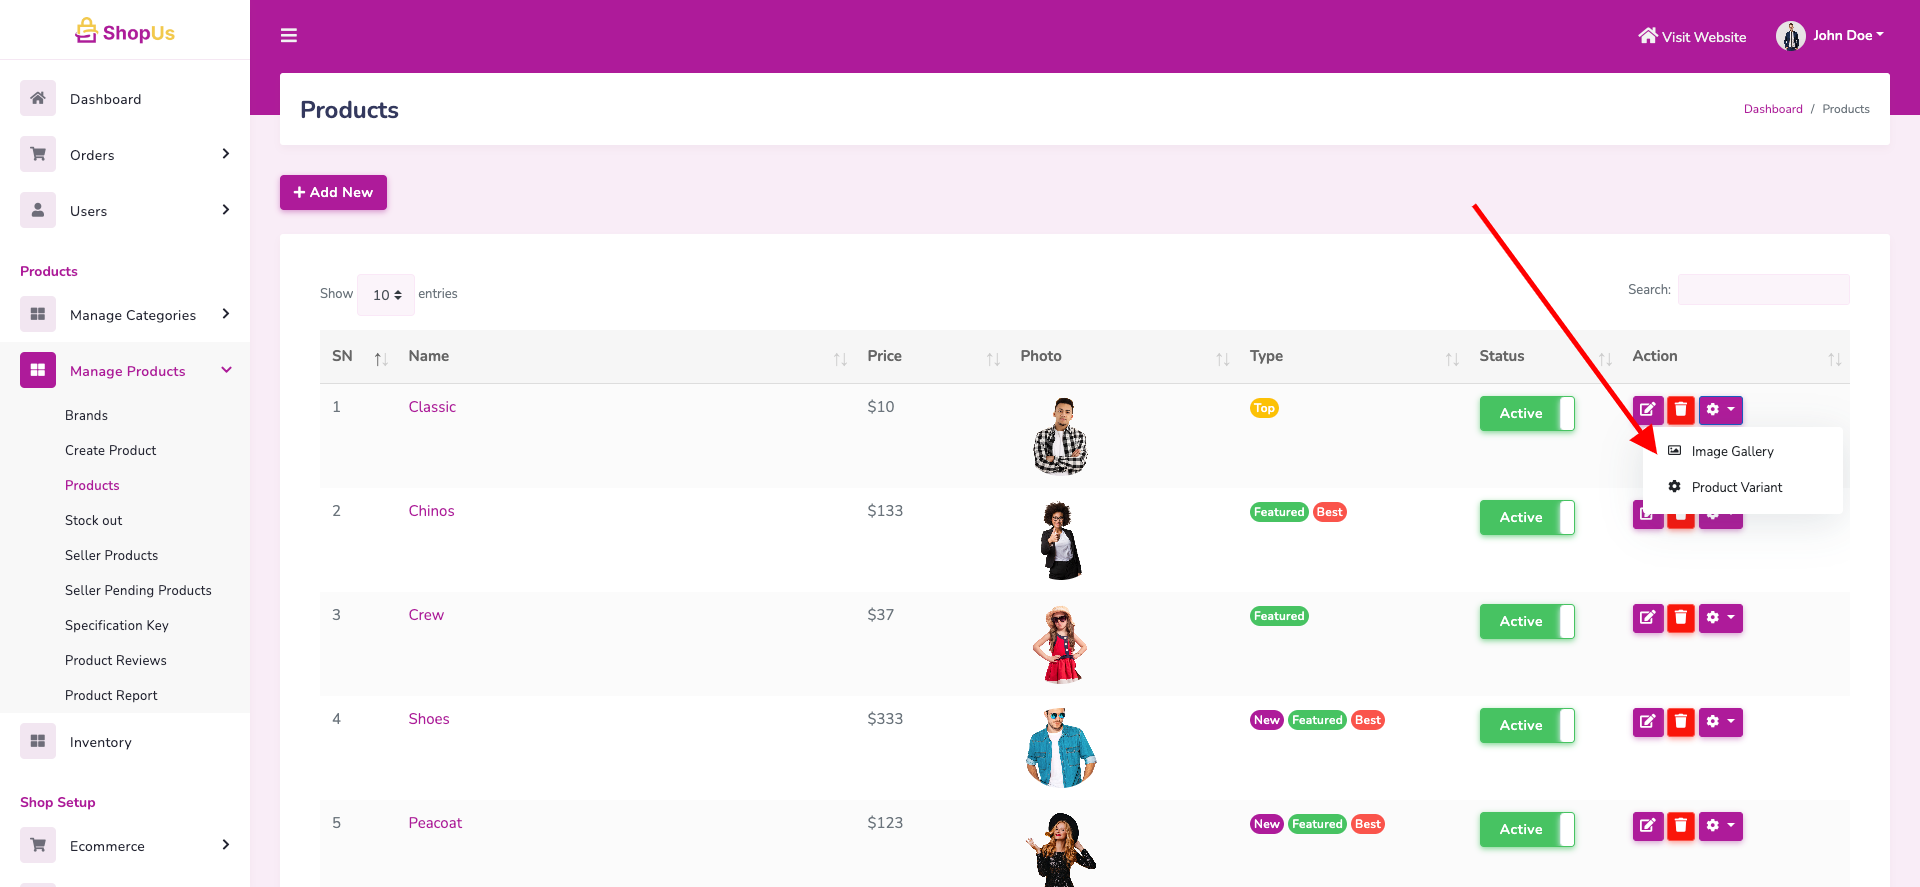The height and width of the screenshot is (887, 1920).
Task: Toggle the Active status for Classic
Action: [1526, 414]
